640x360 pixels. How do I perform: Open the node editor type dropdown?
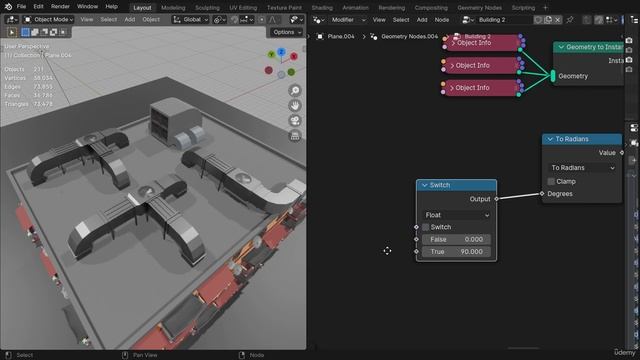[318, 20]
